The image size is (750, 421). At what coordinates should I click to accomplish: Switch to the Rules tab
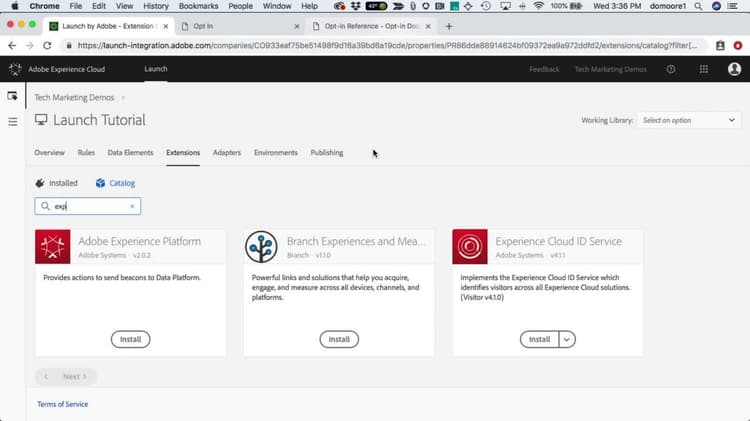point(86,153)
